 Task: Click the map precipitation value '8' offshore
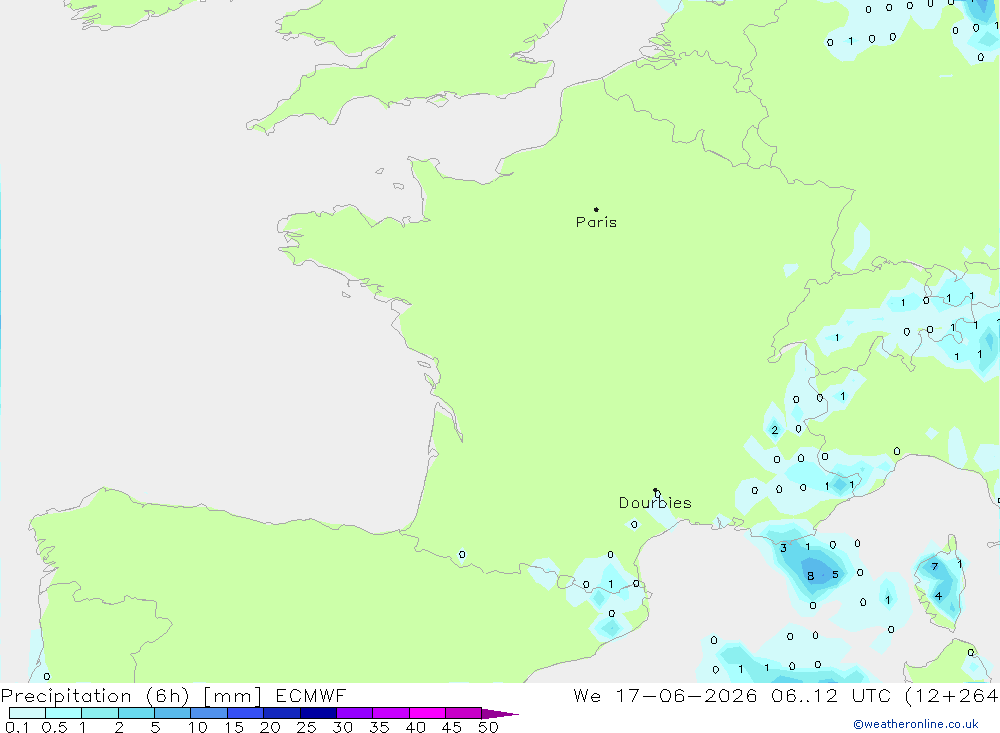(811, 575)
